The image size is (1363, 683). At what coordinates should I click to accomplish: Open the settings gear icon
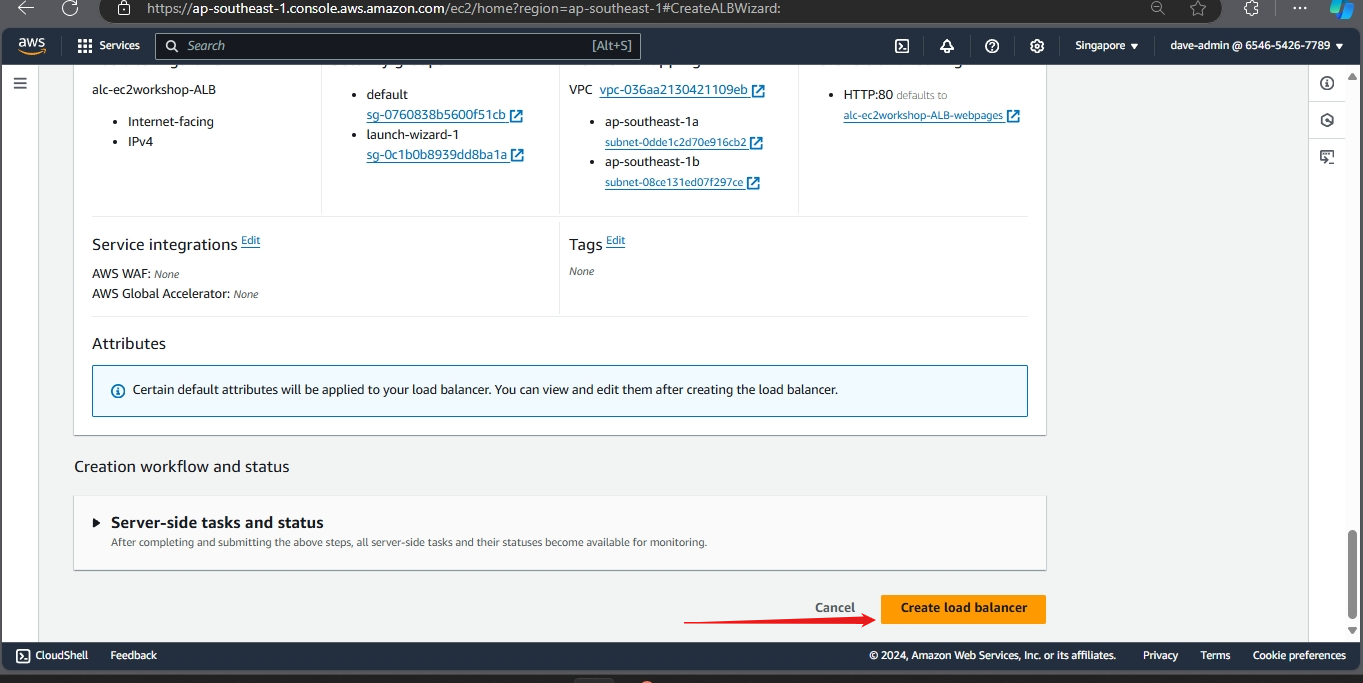pyautogui.click(x=1037, y=46)
